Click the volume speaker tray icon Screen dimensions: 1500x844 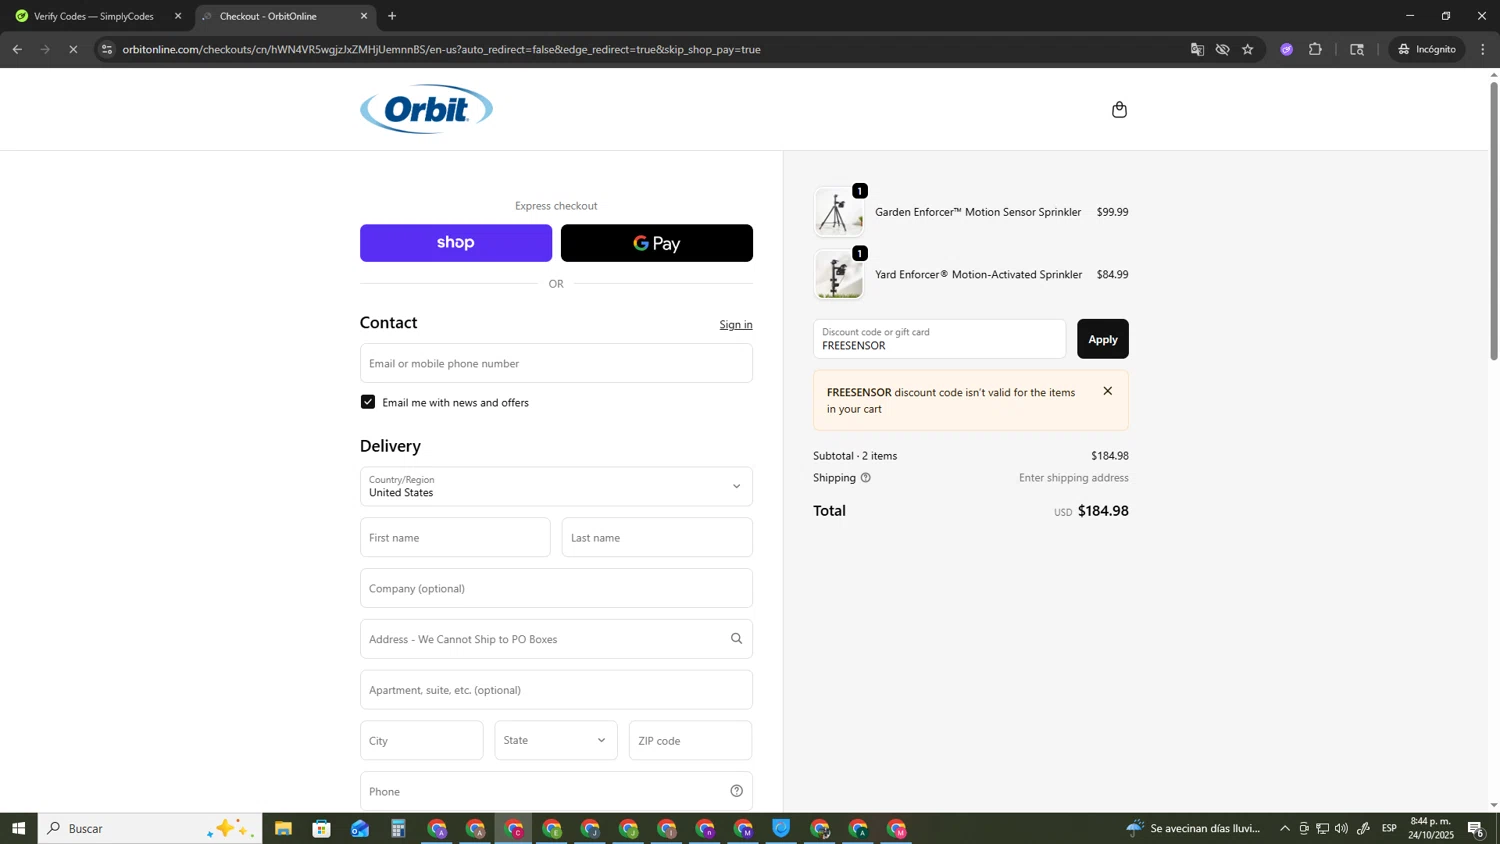tap(1341, 828)
